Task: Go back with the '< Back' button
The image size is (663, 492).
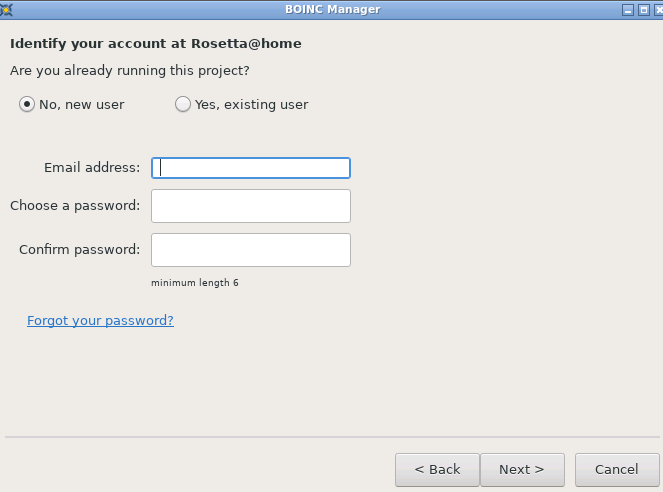Action: [x=437, y=470]
